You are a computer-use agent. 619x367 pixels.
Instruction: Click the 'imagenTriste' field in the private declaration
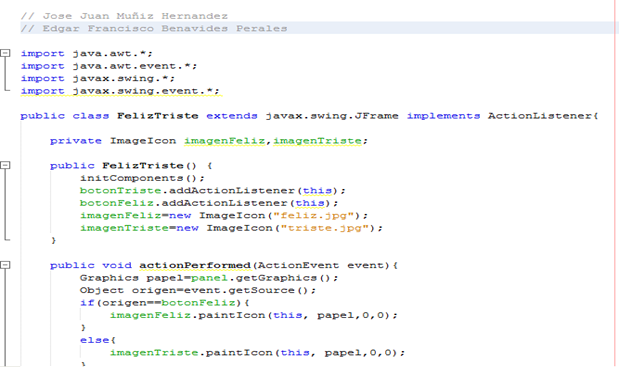coord(317,141)
